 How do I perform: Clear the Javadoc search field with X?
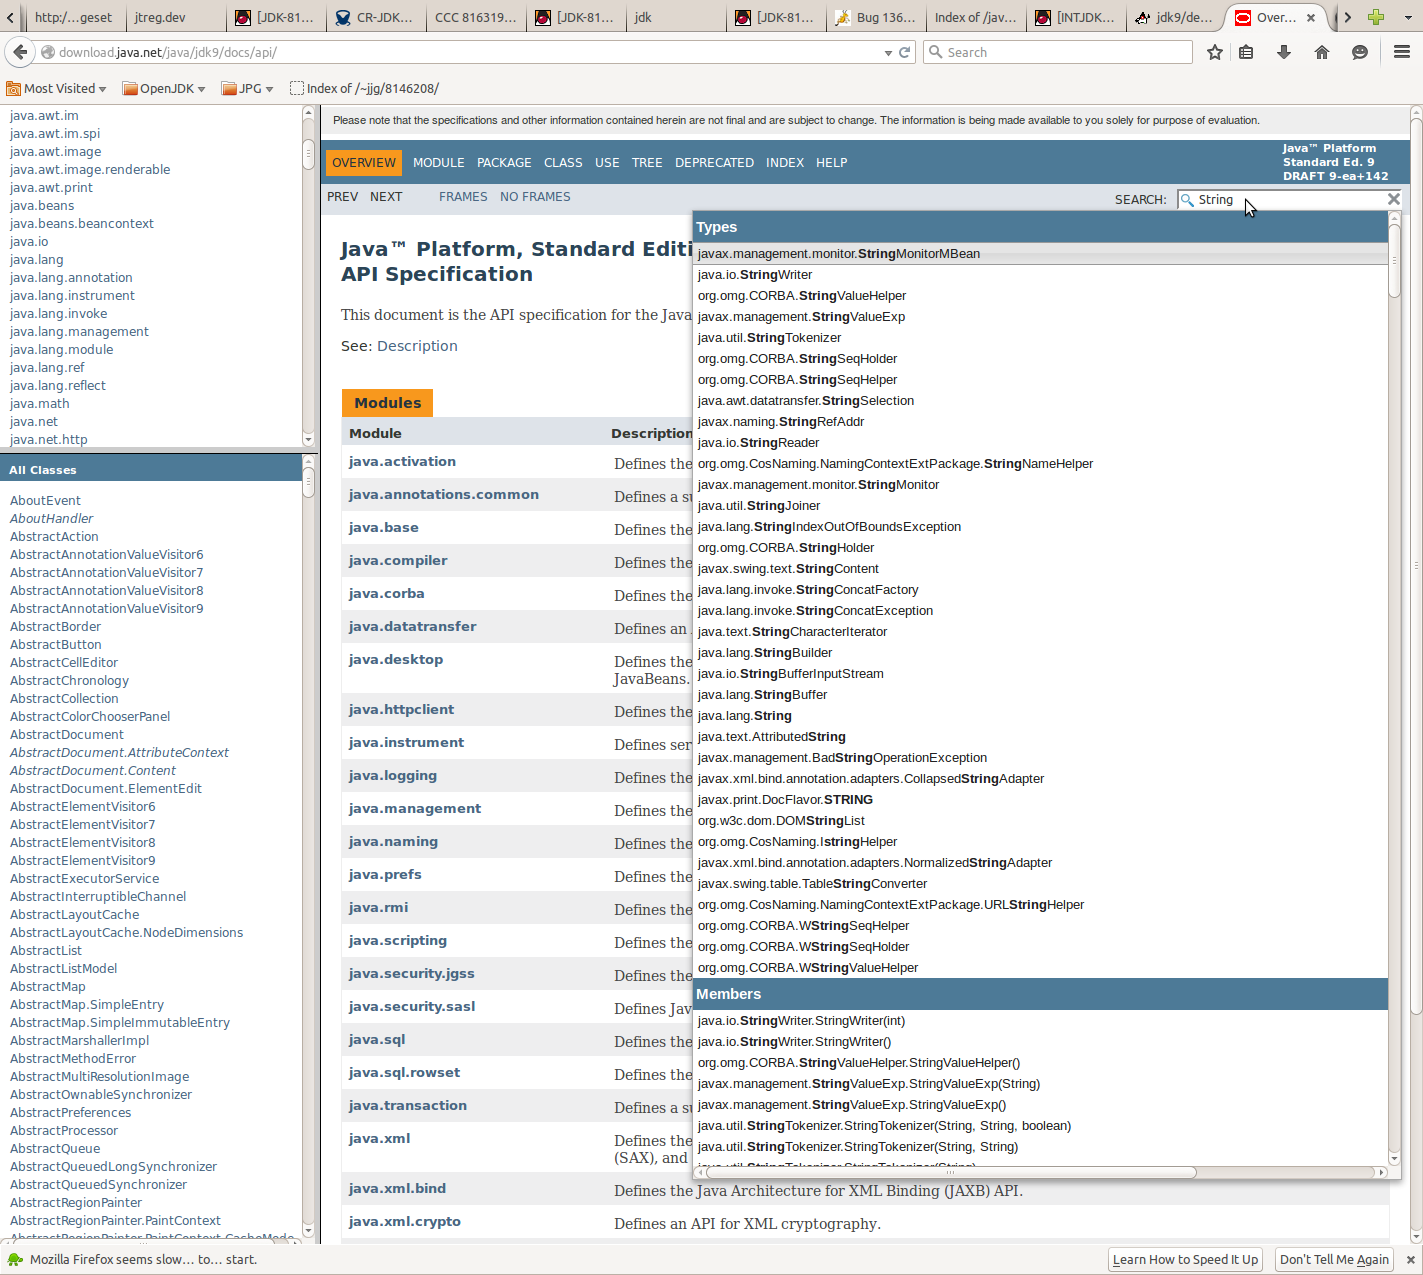1393,199
